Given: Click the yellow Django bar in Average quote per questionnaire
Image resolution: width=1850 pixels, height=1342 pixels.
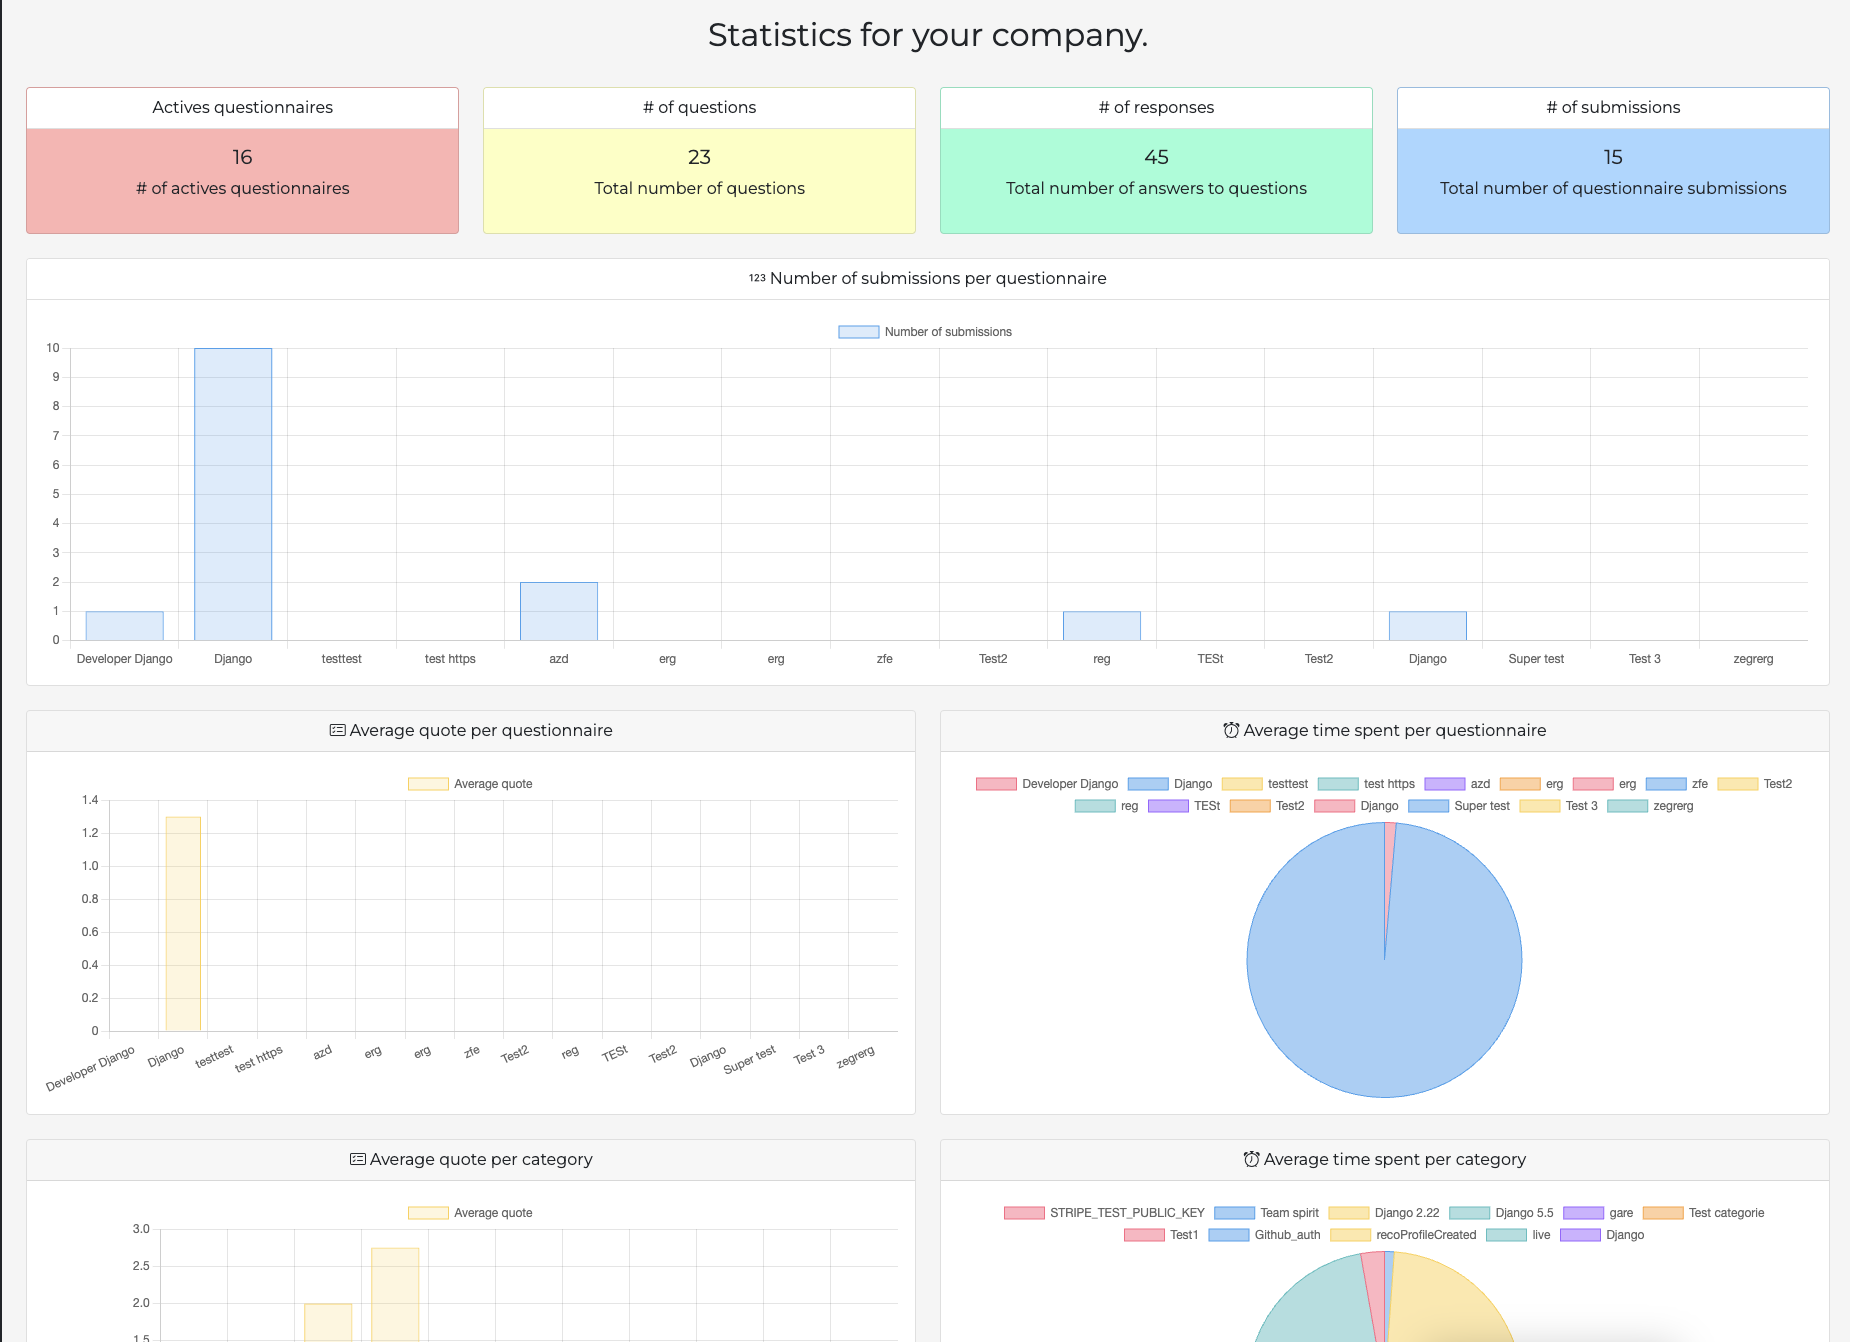Looking at the screenshot, I should 183,924.
